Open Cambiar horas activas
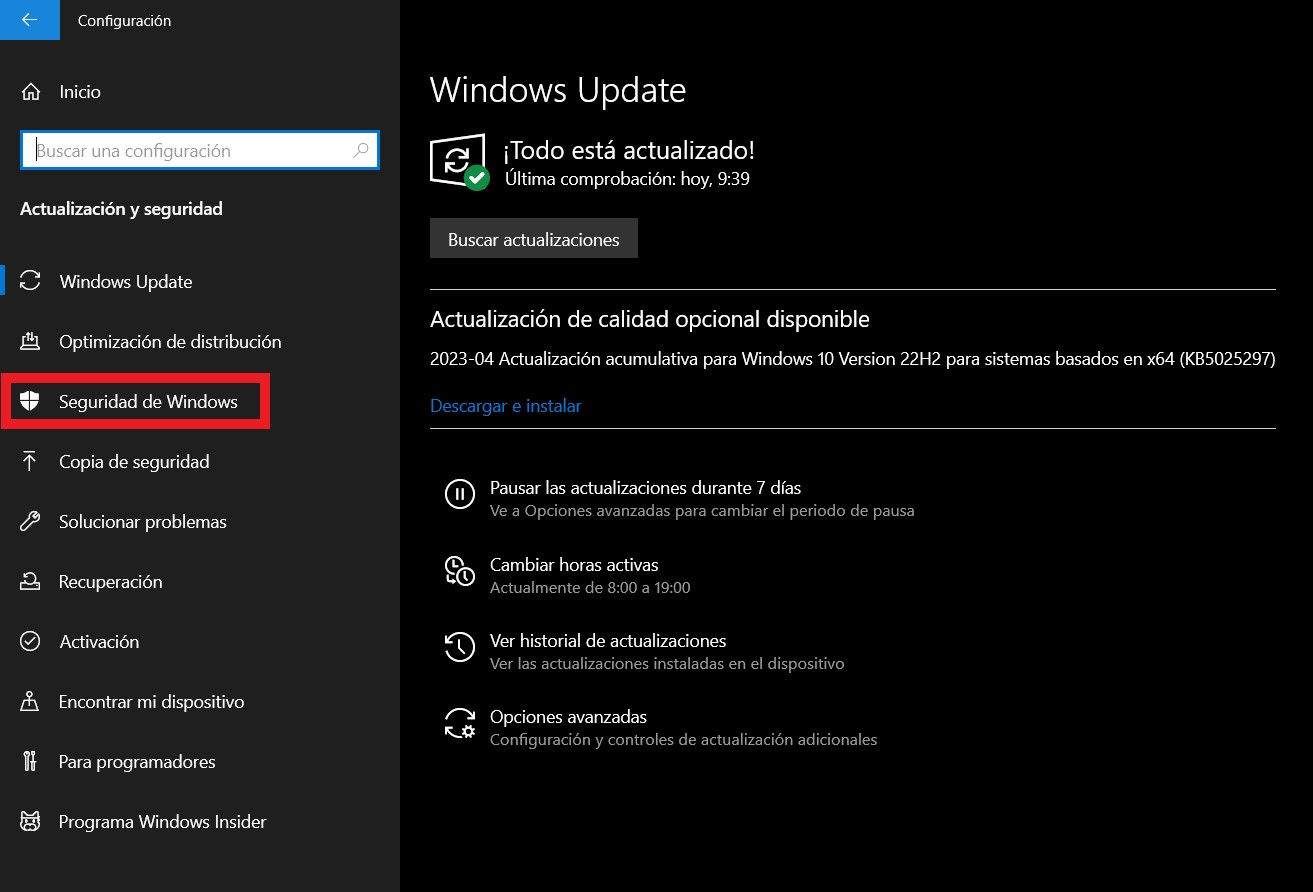 coord(574,565)
